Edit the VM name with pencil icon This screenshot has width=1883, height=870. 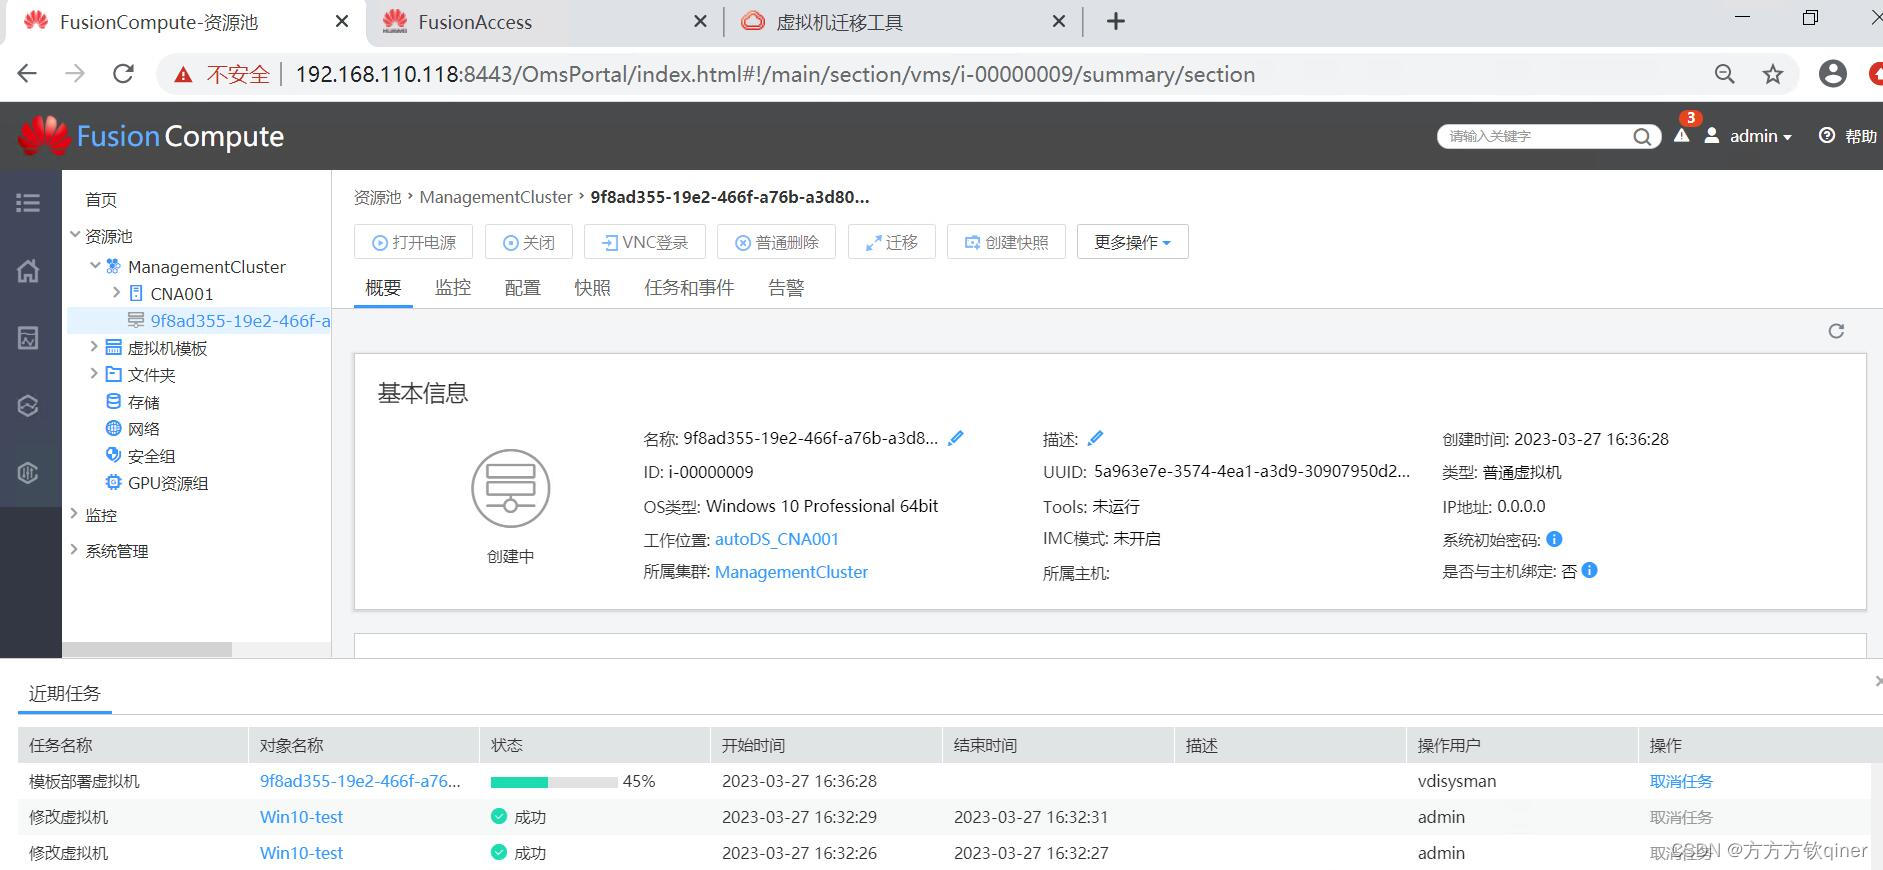click(x=956, y=438)
